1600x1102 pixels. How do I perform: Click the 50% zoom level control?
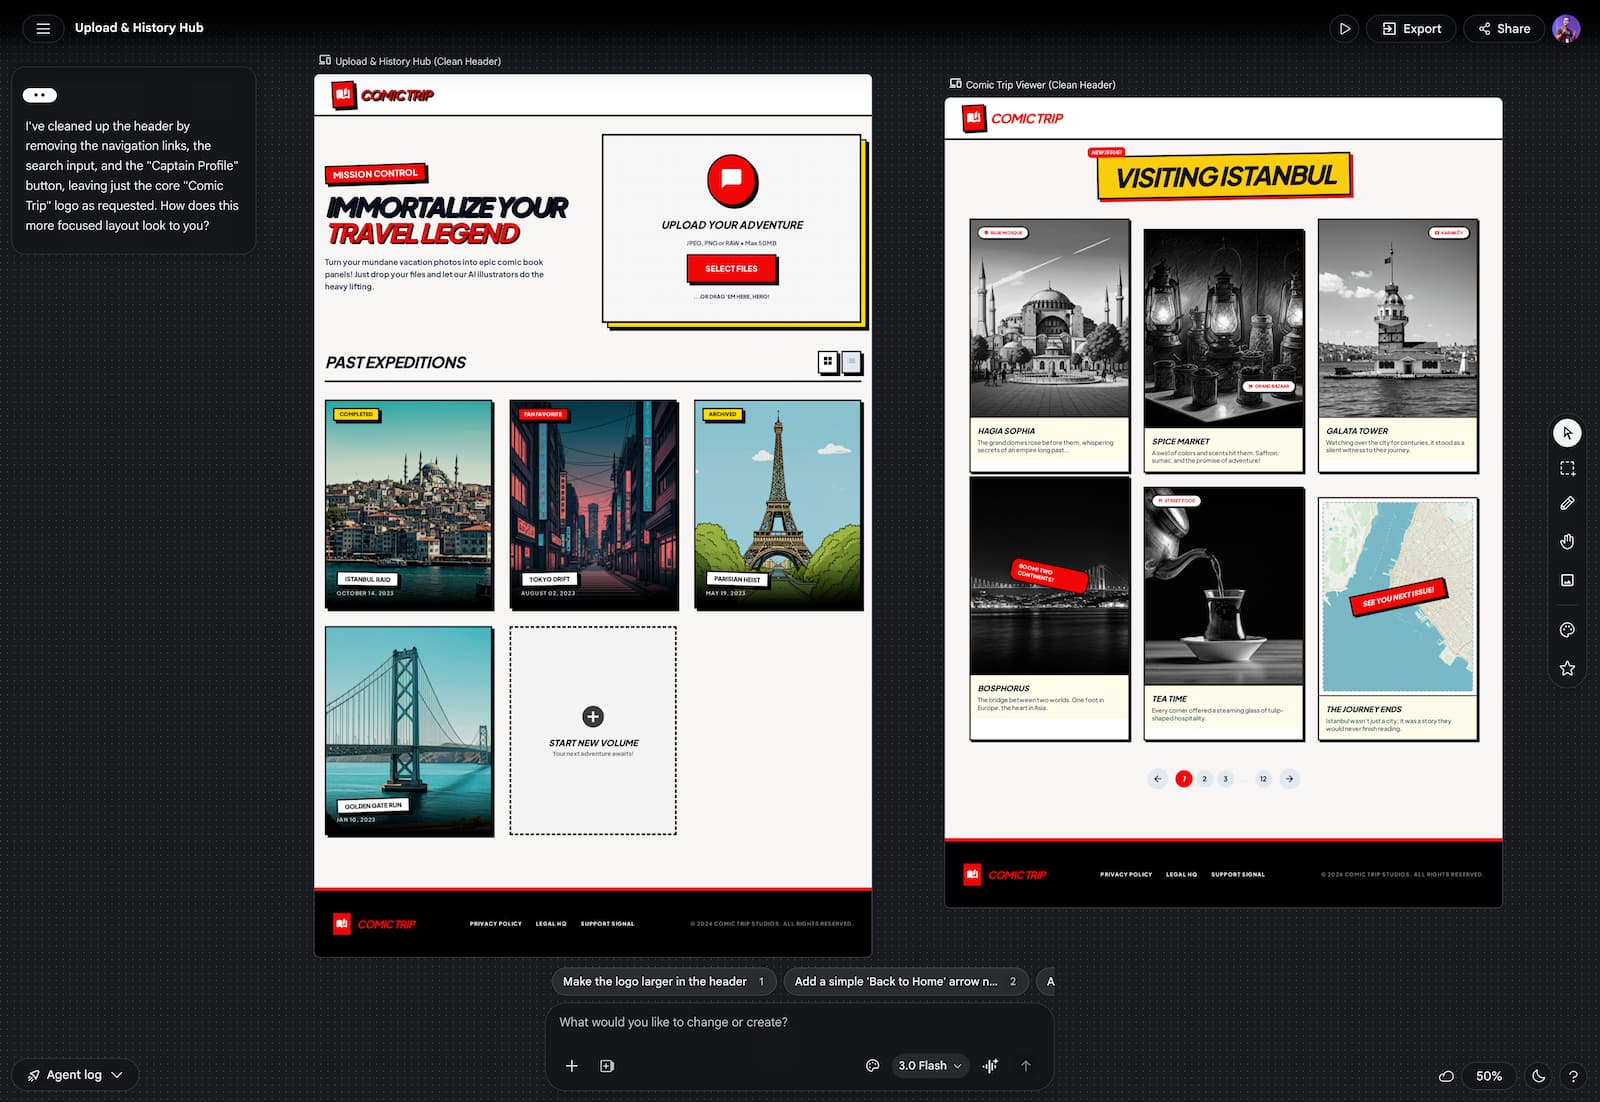(x=1489, y=1076)
